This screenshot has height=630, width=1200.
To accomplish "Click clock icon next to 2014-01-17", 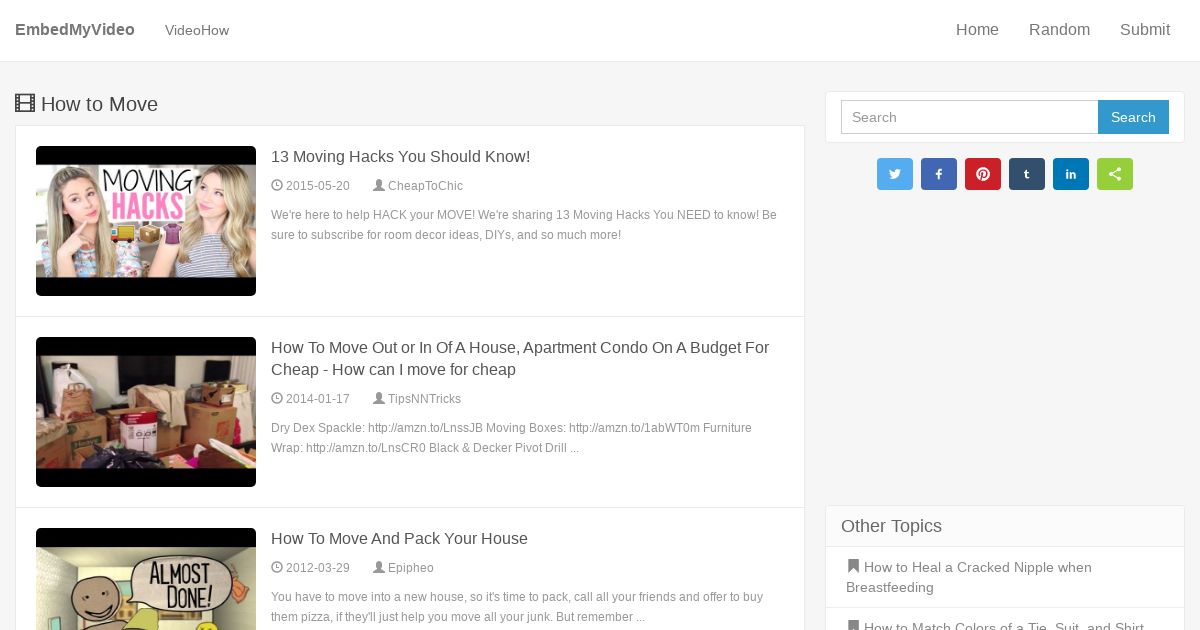I will 277,398.
